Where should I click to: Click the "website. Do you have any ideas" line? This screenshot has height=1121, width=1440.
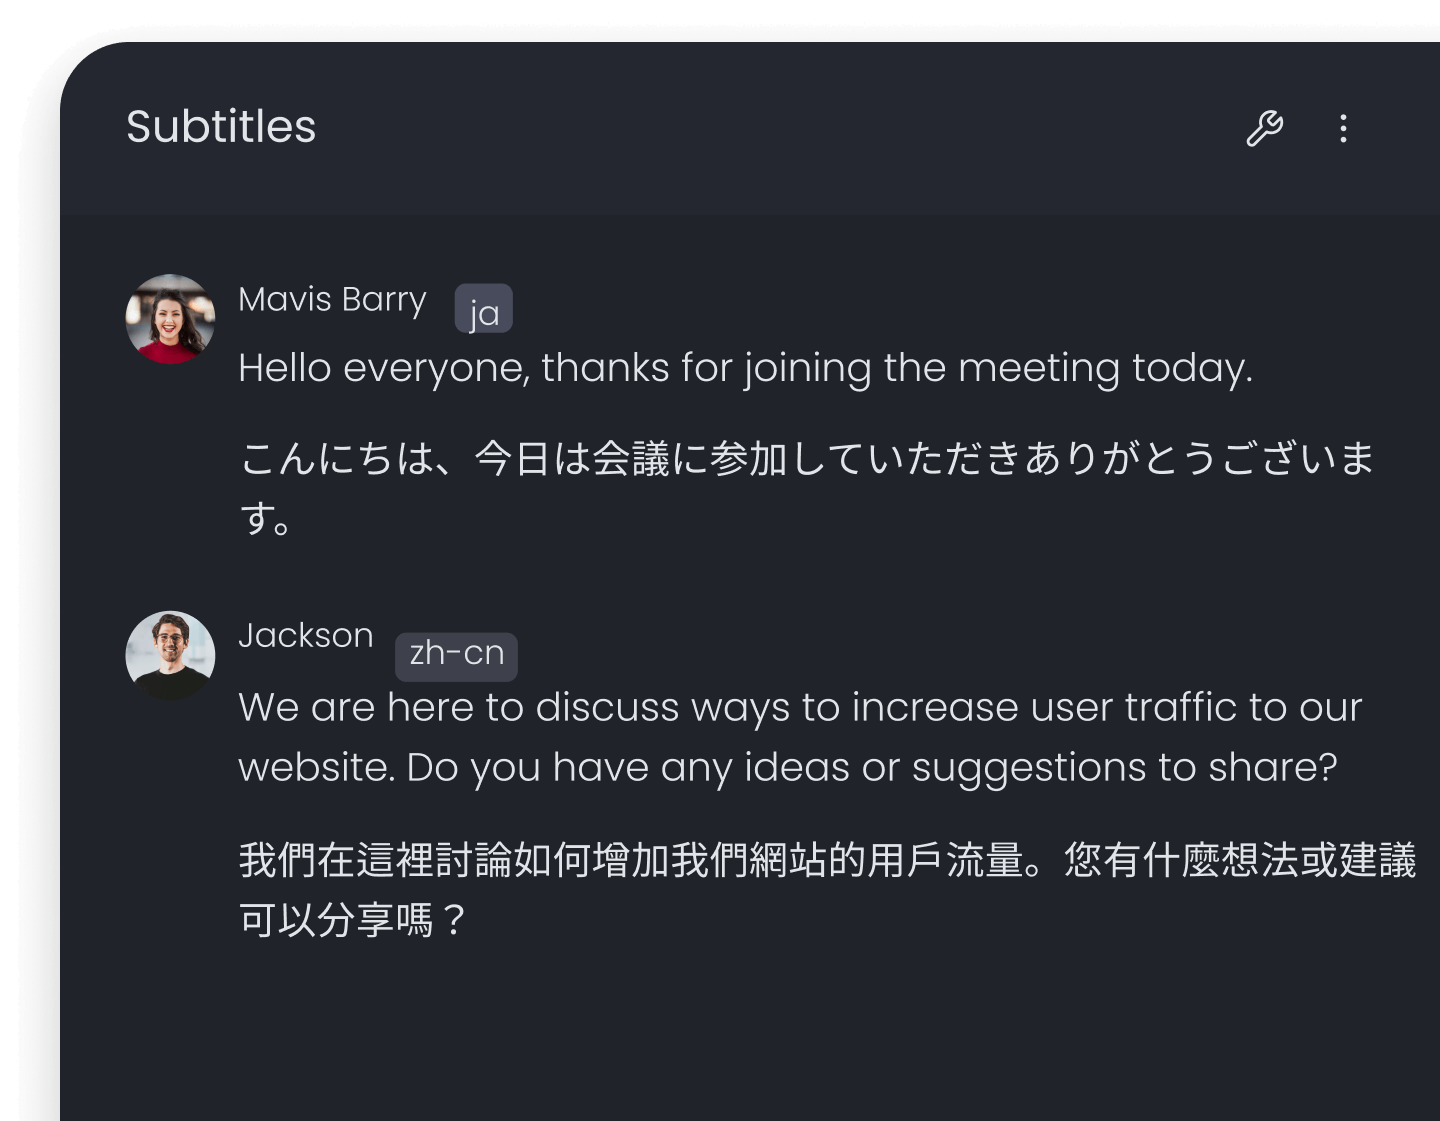[786, 767]
